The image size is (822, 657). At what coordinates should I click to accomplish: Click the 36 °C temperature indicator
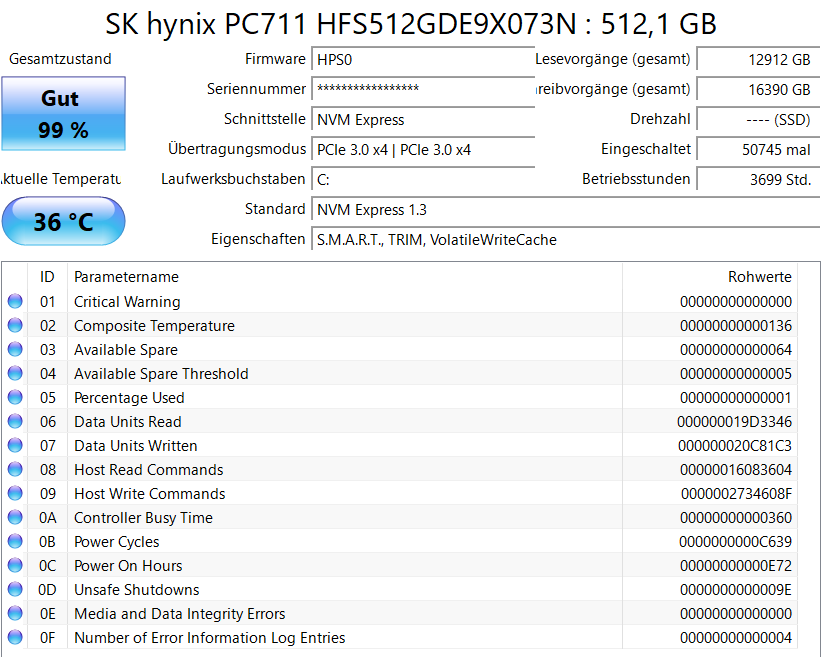coord(63,221)
